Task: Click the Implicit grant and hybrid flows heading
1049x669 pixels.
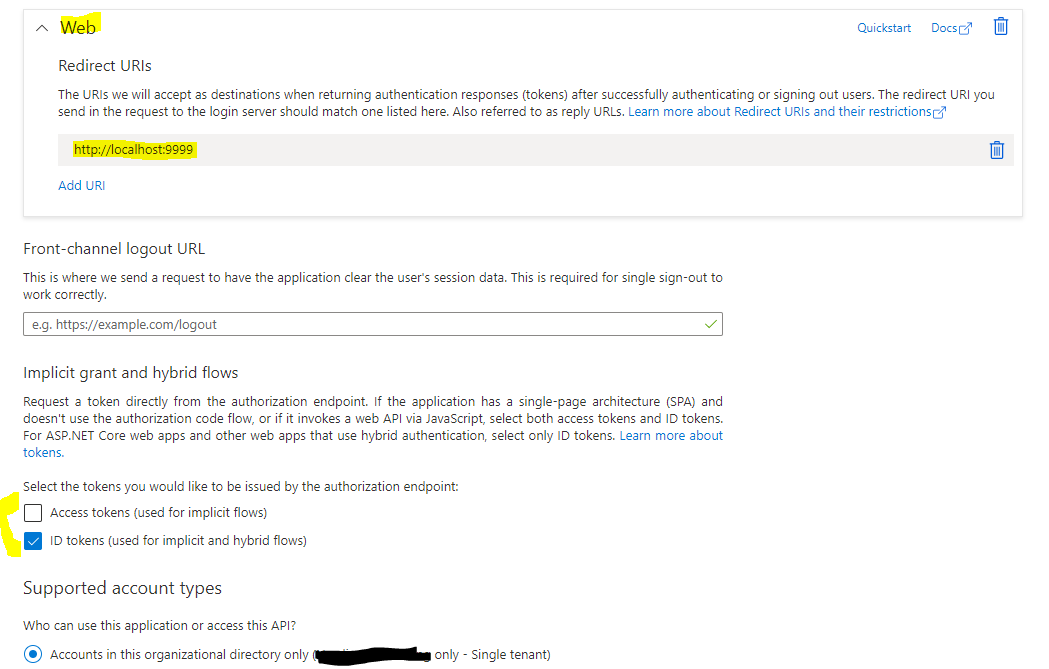Action: point(130,373)
